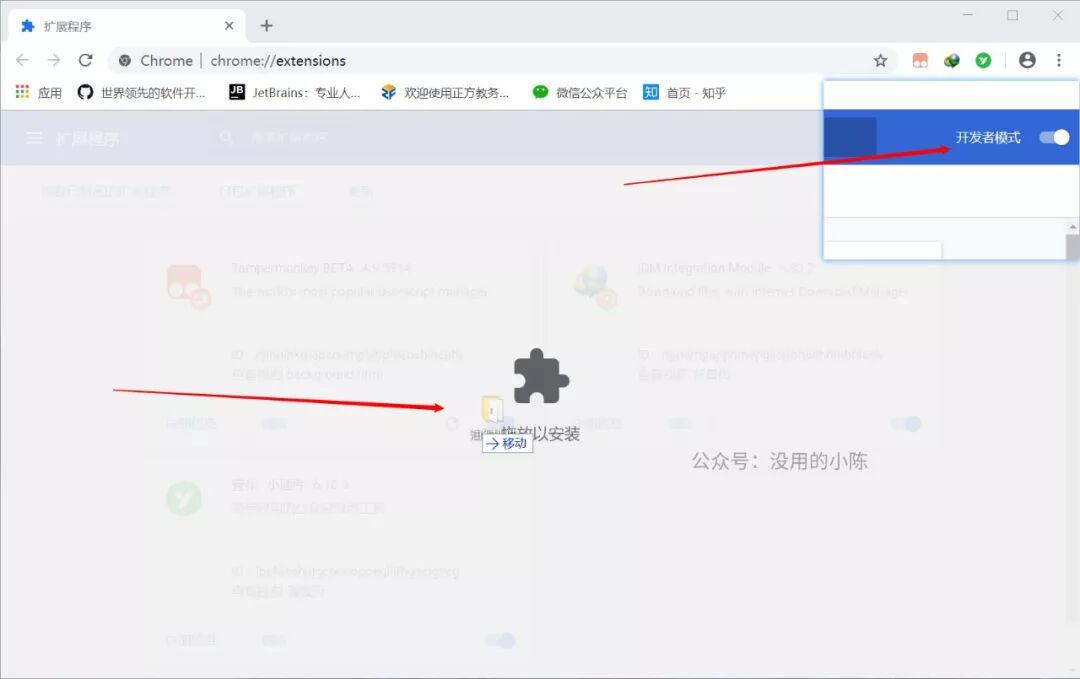Open the 首页 - 知乎 bookmark

coord(684,92)
